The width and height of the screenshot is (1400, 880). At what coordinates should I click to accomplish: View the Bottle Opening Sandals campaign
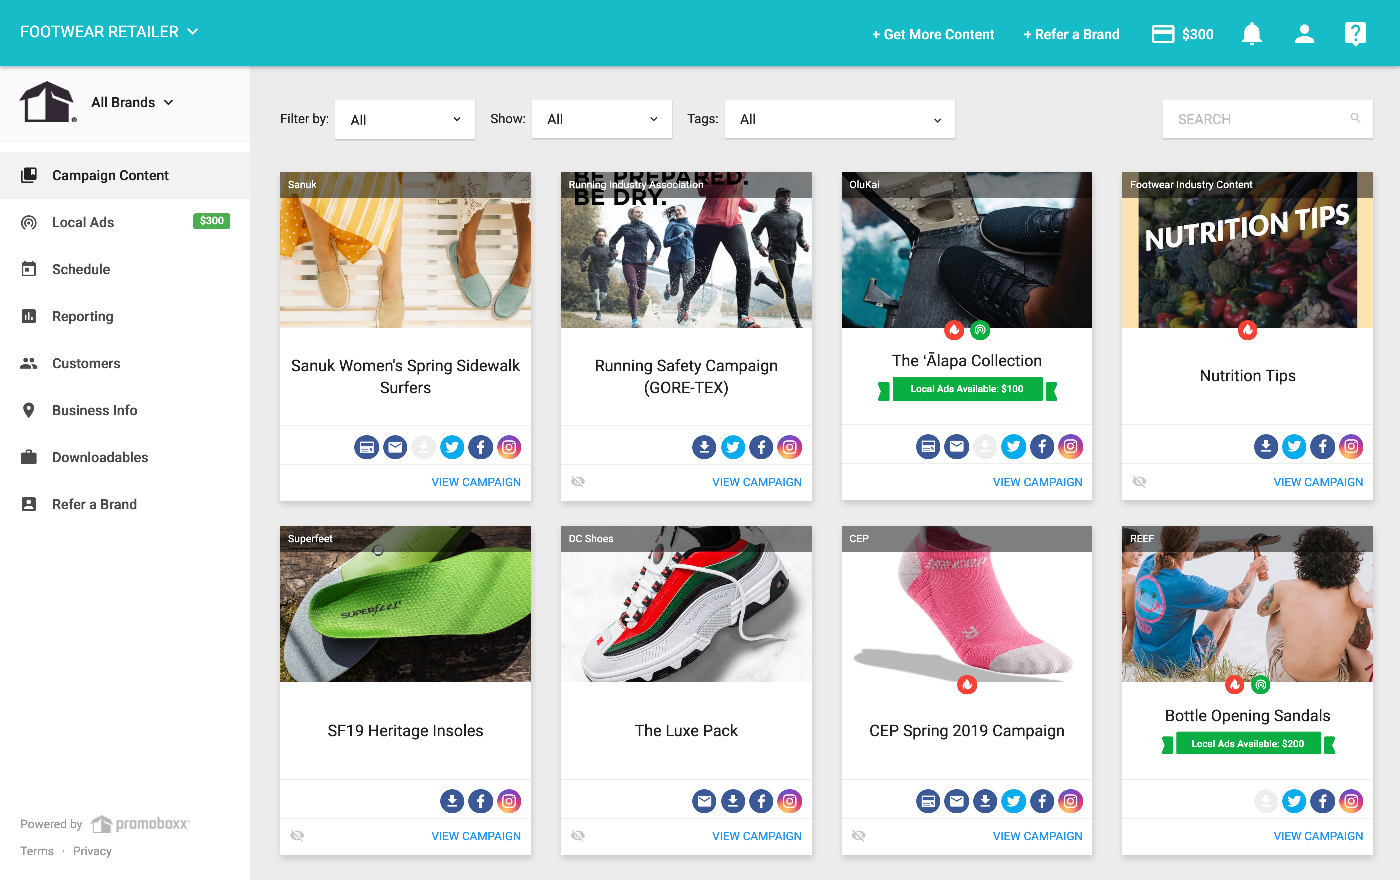(1318, 836)
